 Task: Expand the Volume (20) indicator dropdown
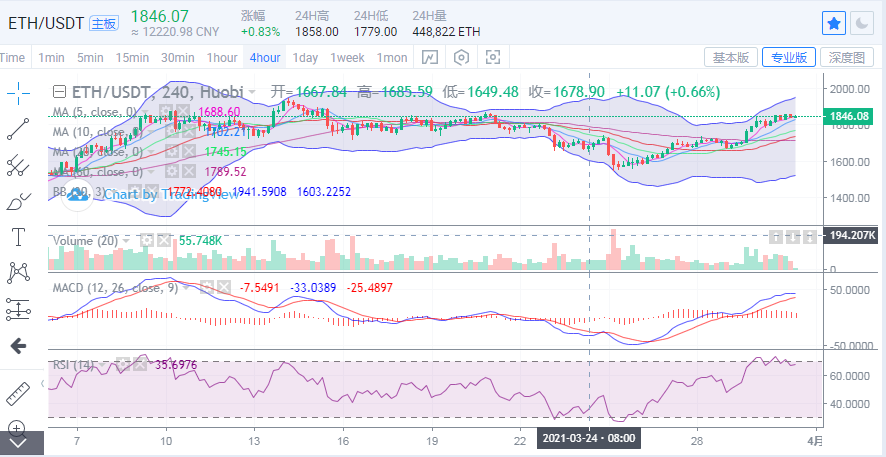[126, 241]
